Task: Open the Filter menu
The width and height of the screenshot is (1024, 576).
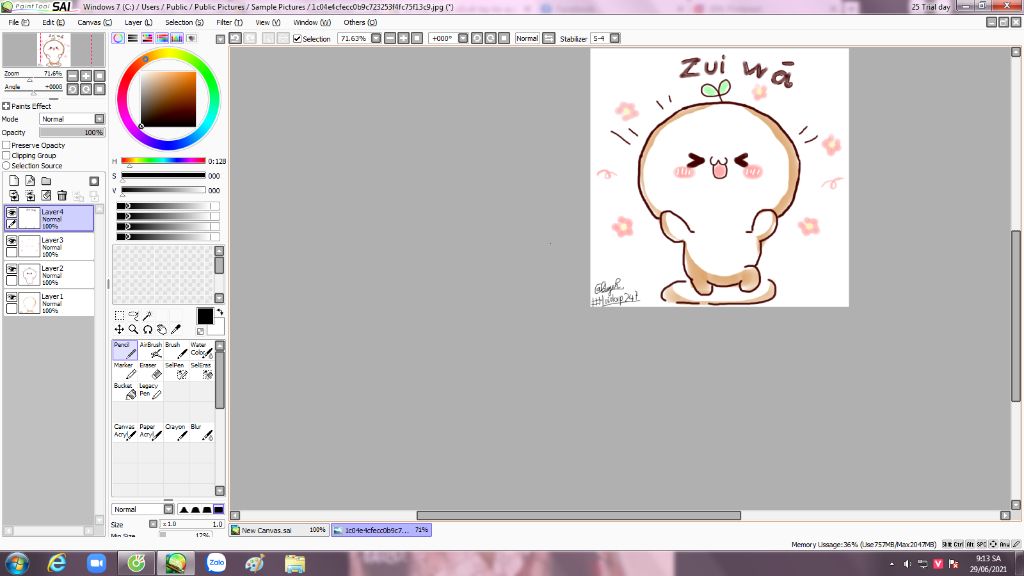Action: coord(229,22)
